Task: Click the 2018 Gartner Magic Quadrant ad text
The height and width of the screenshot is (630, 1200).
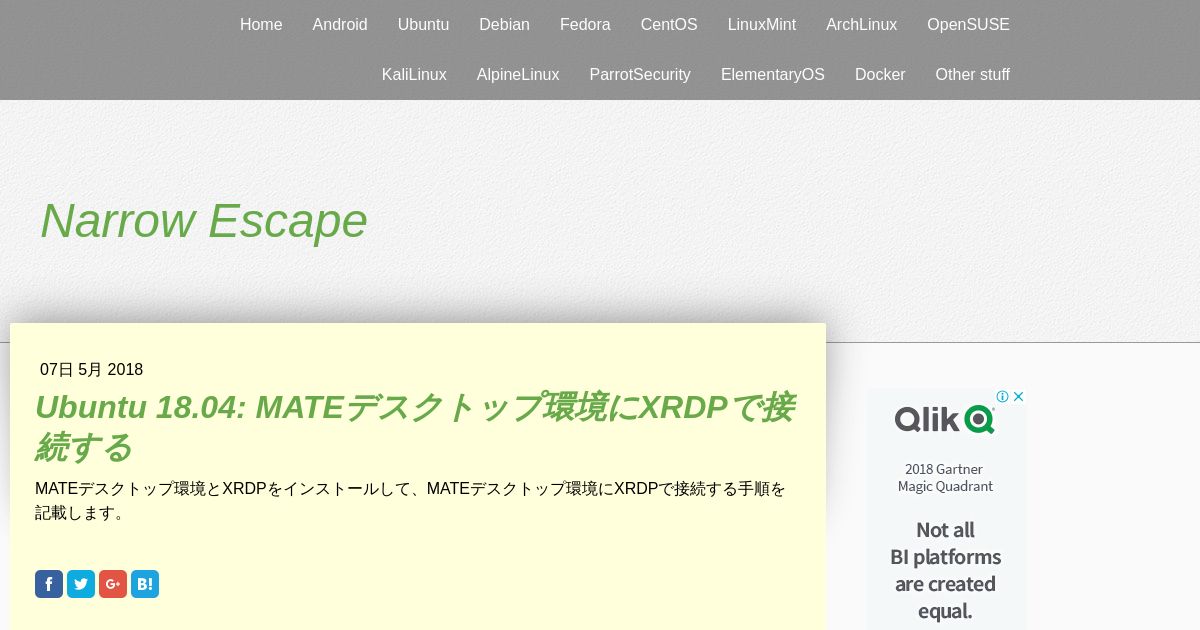Action: (945, 478)
